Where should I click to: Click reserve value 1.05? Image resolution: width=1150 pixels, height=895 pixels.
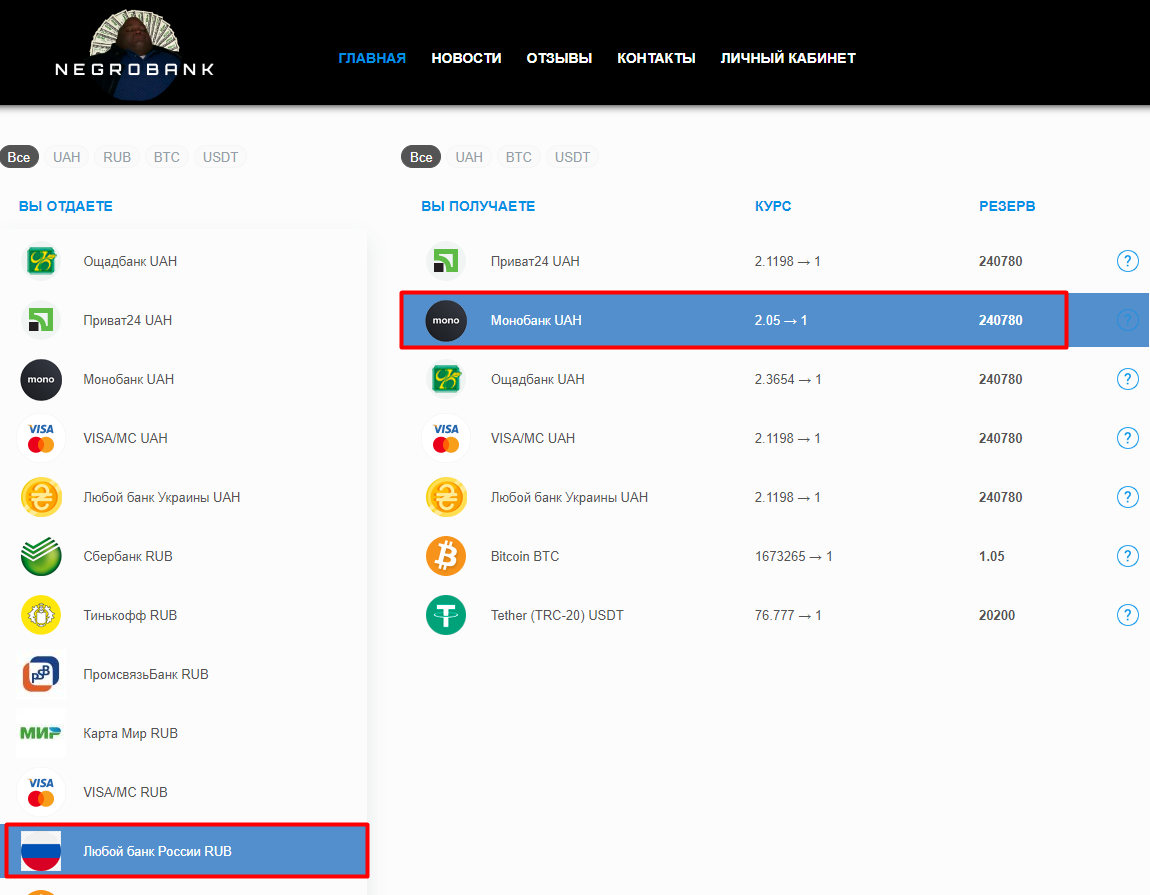(991, 556)
